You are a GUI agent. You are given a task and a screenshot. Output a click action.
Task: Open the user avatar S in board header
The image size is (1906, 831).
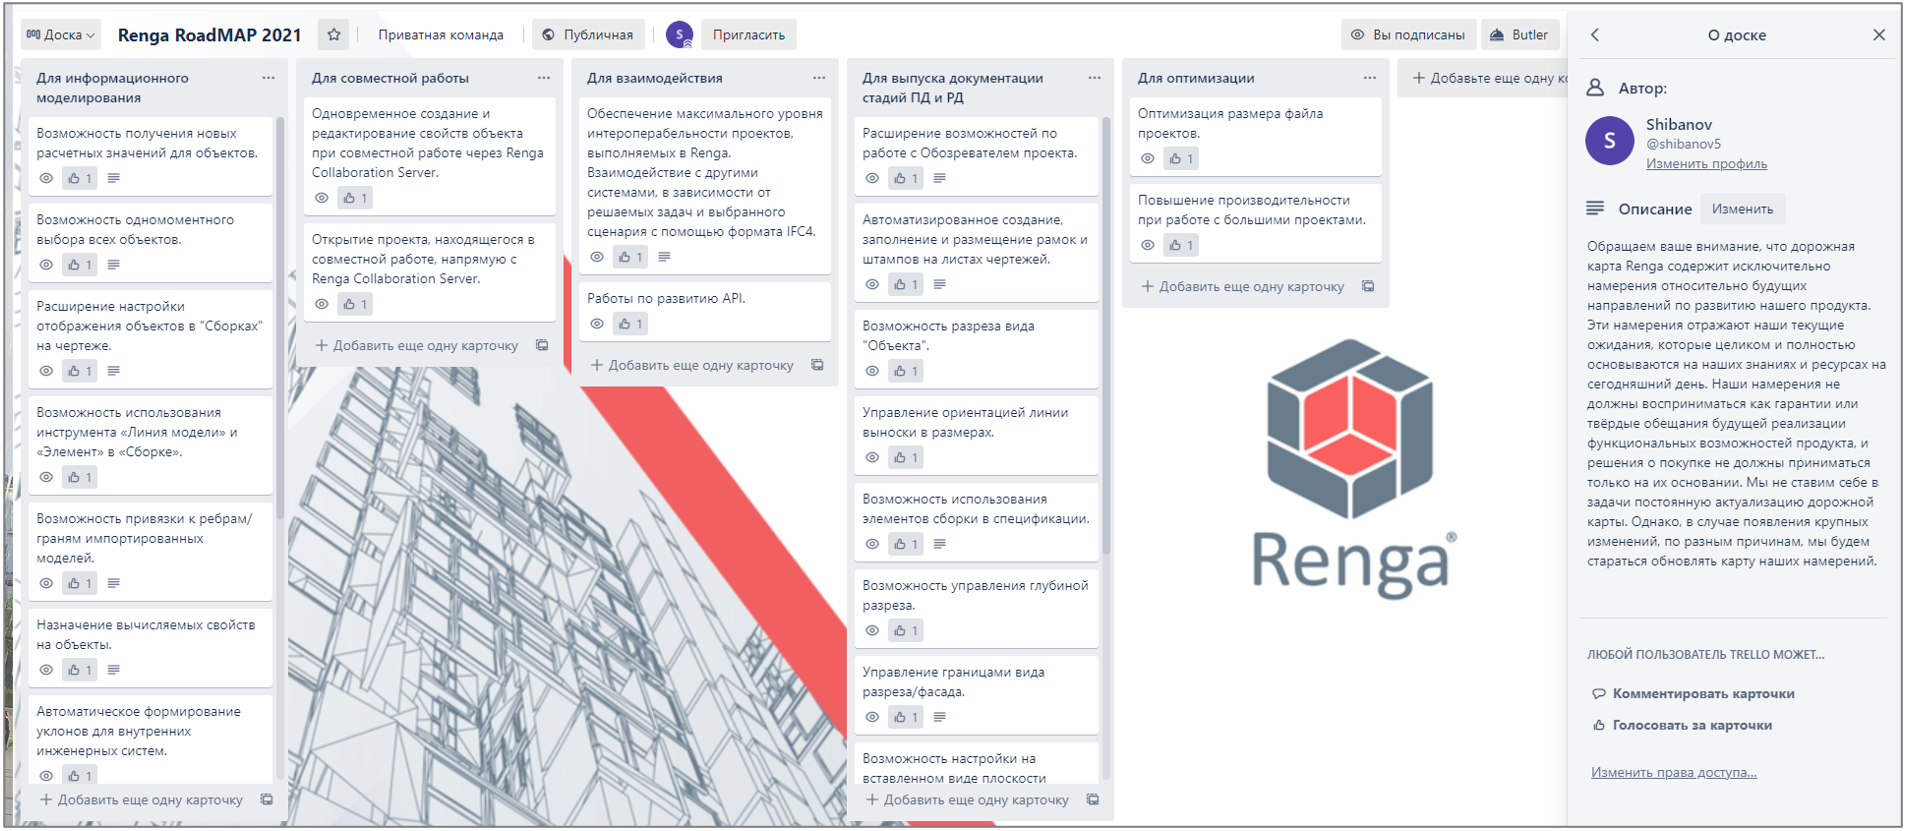(x=680, y=35)
